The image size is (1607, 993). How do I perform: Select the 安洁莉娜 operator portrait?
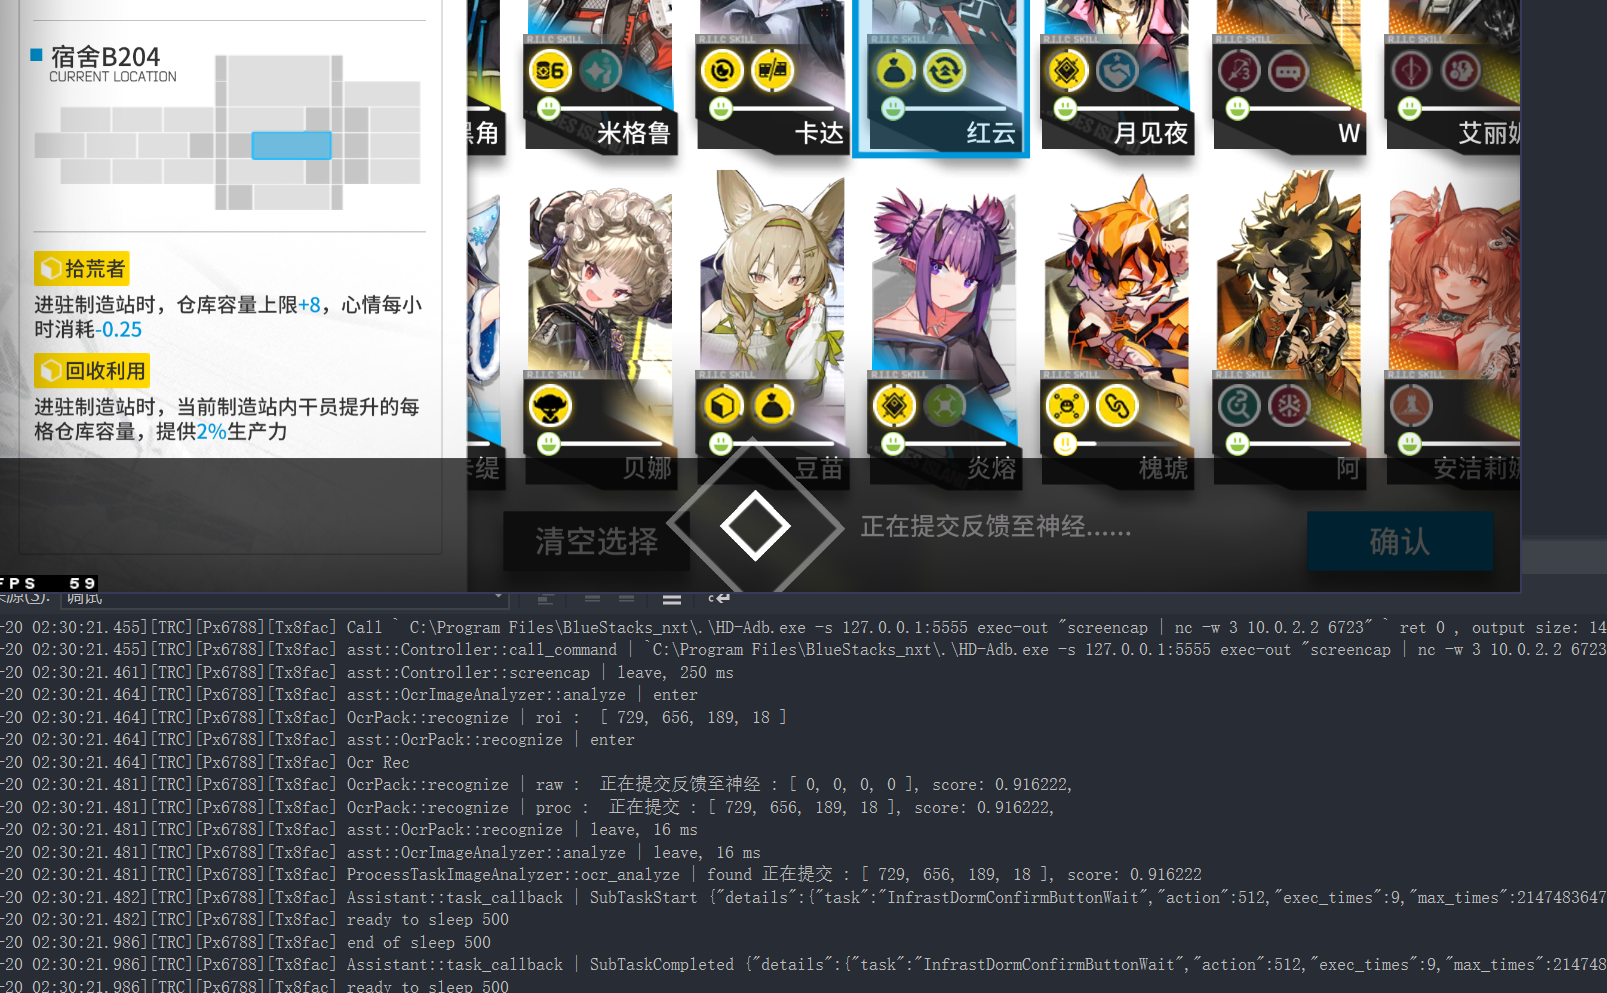click(x=1455, y=280)
